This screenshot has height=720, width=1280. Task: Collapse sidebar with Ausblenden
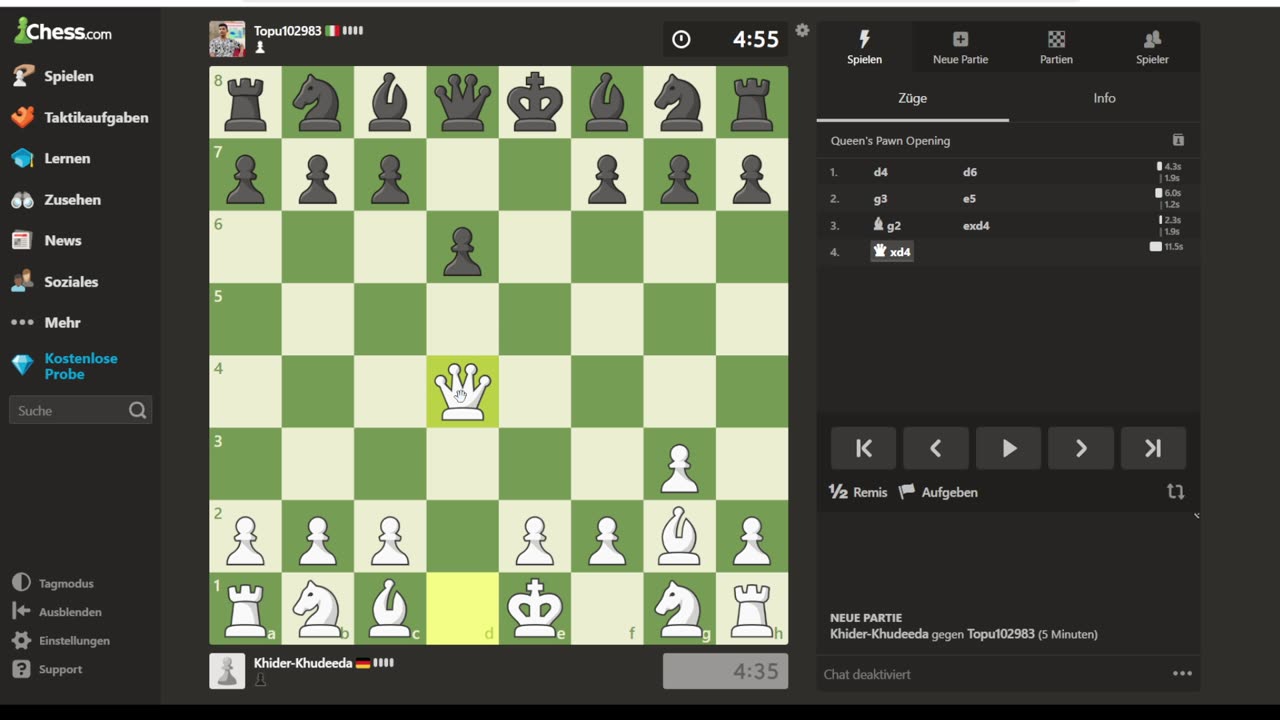click(x=56, y=611)
